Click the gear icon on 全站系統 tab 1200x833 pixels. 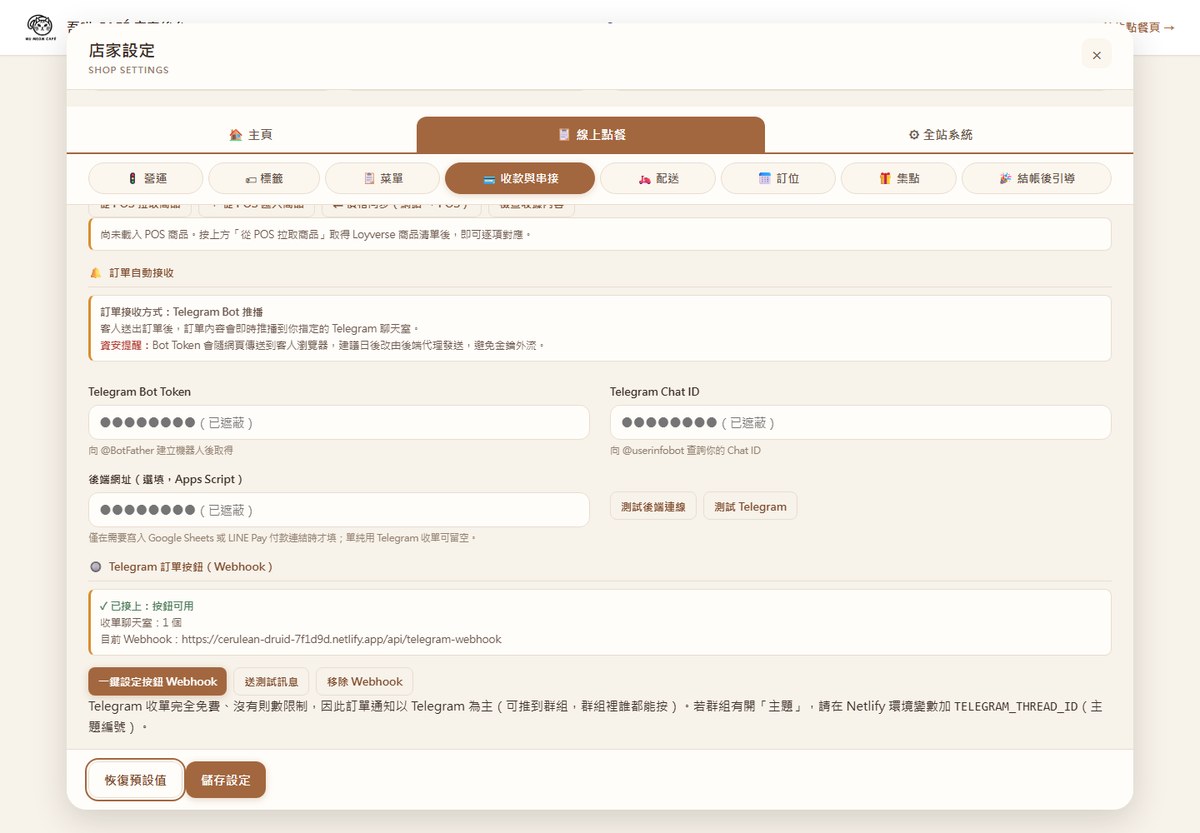click(x=914, y=135)
